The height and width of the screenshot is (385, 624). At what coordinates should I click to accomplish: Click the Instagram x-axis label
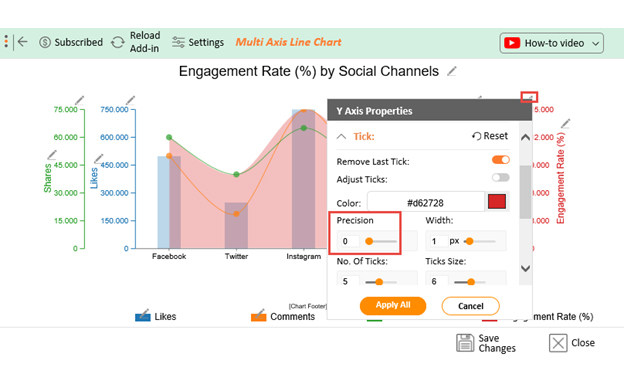click(304, 256)
